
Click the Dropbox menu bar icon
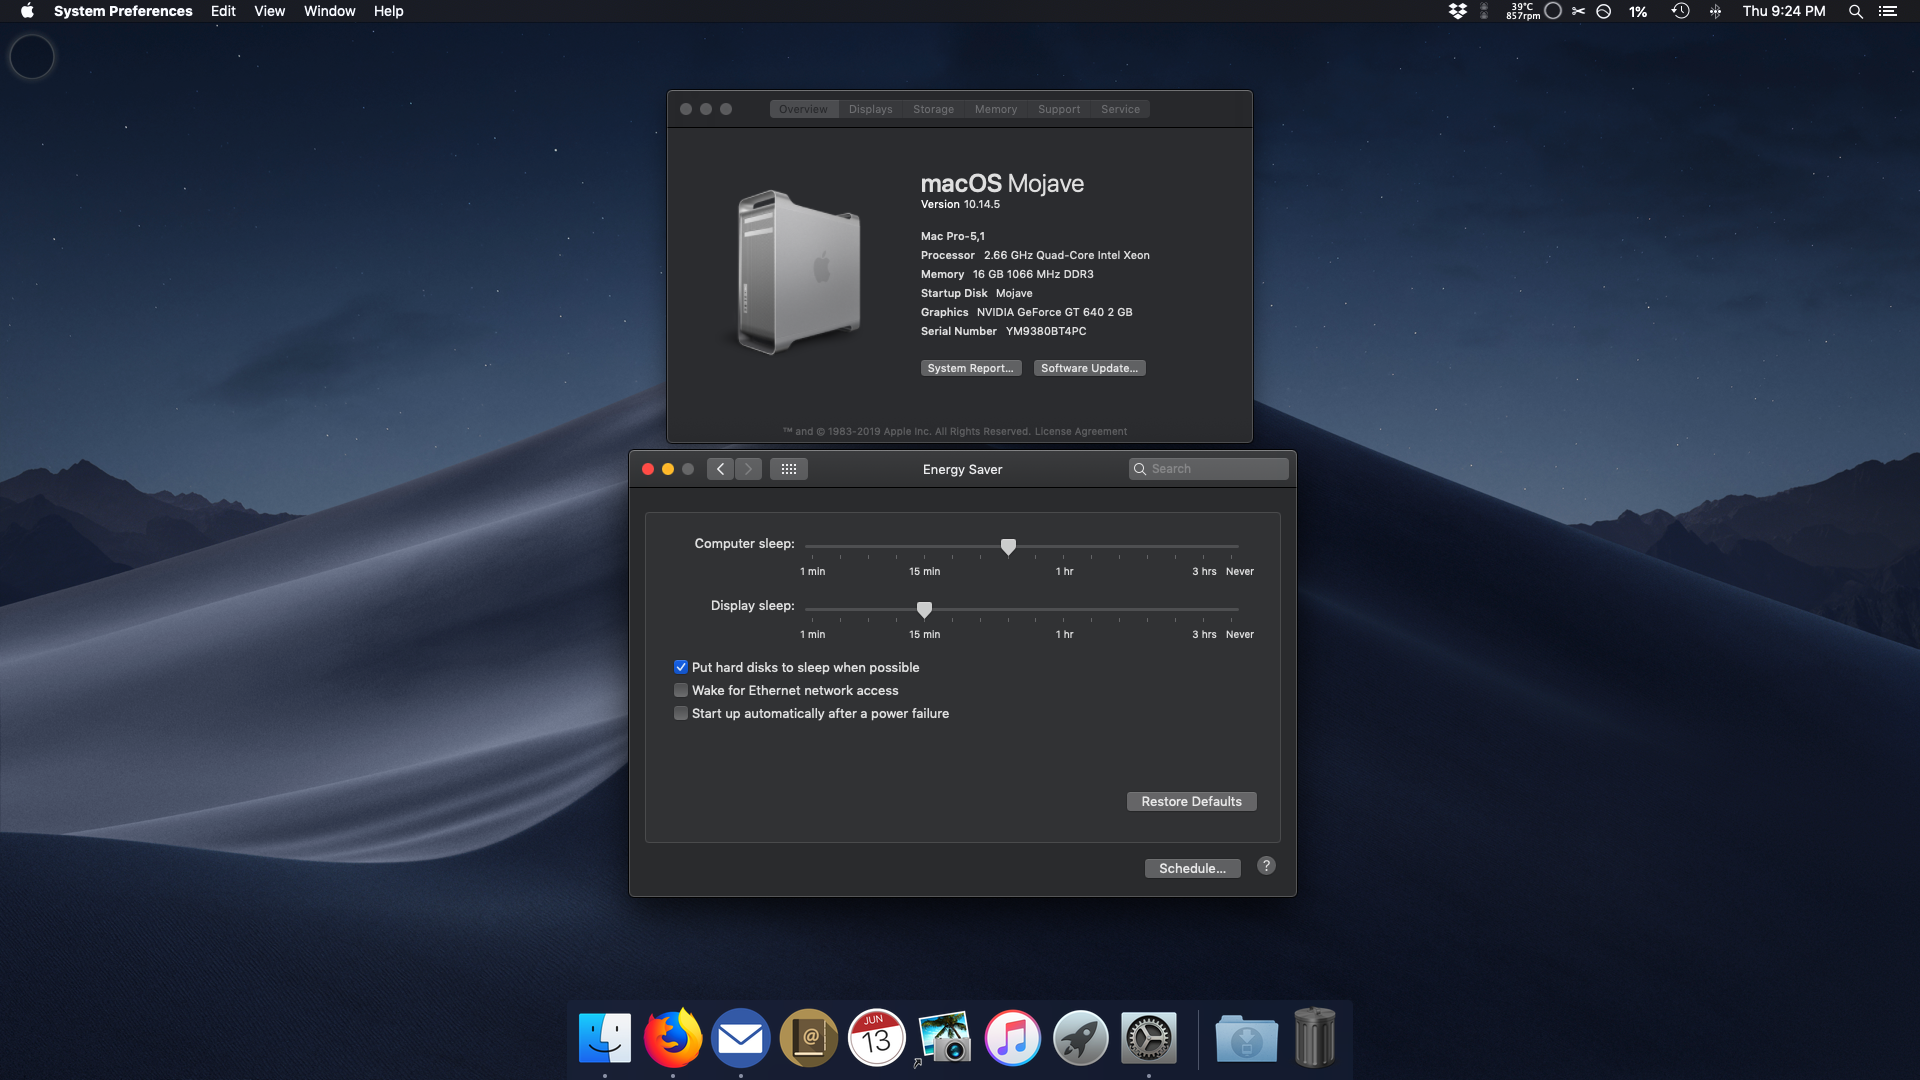click(x=1457, y=11)
